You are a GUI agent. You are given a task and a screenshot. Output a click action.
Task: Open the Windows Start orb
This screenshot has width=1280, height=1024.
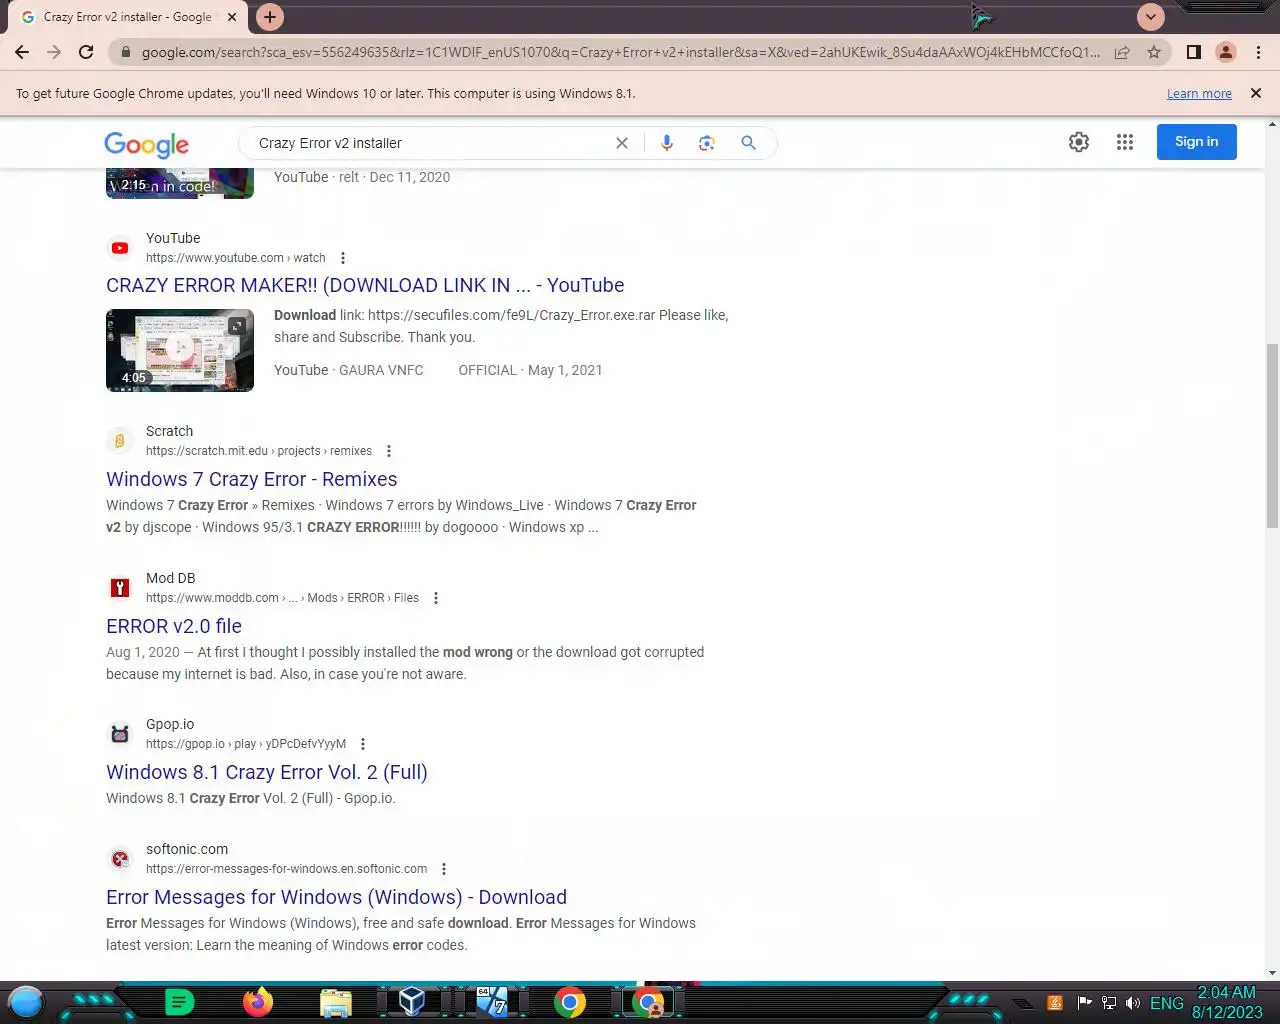click(25, 1001)
